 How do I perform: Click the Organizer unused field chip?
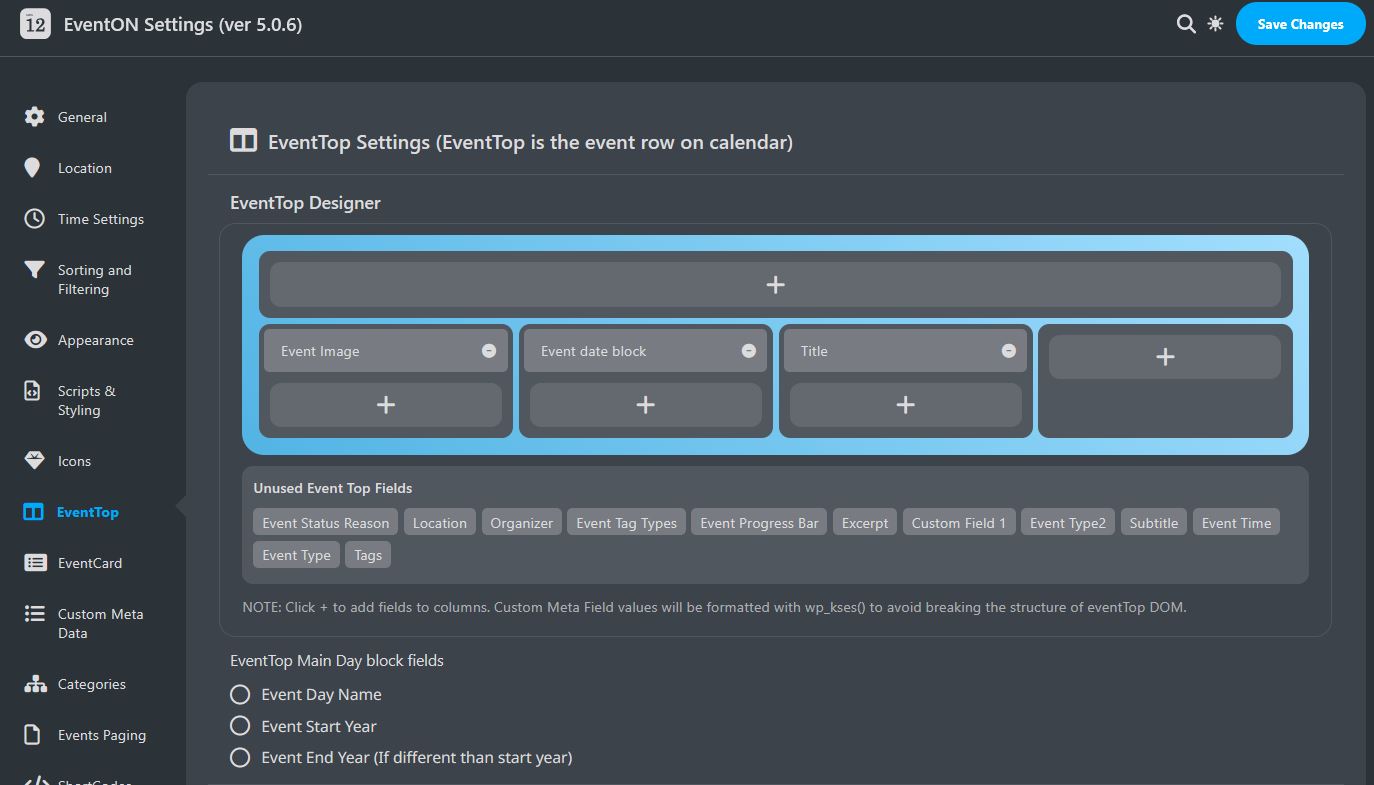521,523
